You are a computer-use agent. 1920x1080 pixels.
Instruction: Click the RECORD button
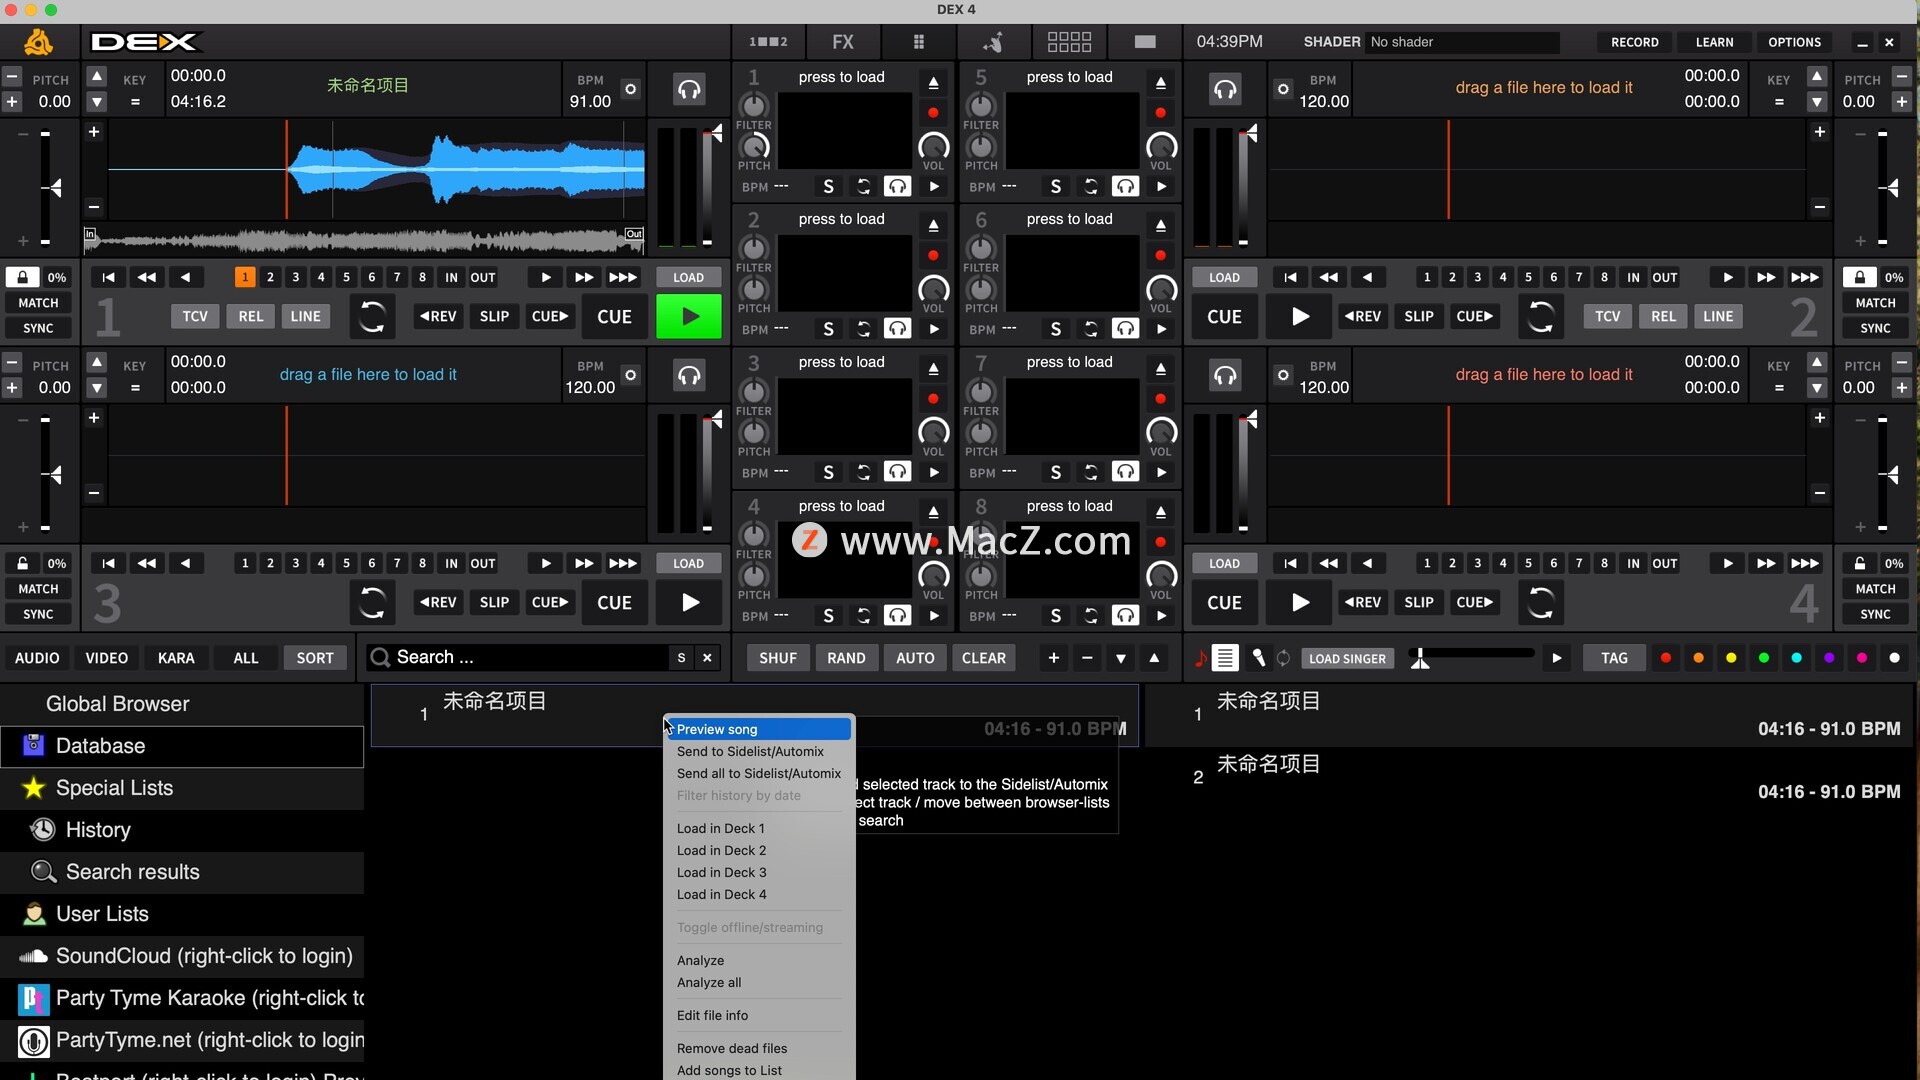1634,42
